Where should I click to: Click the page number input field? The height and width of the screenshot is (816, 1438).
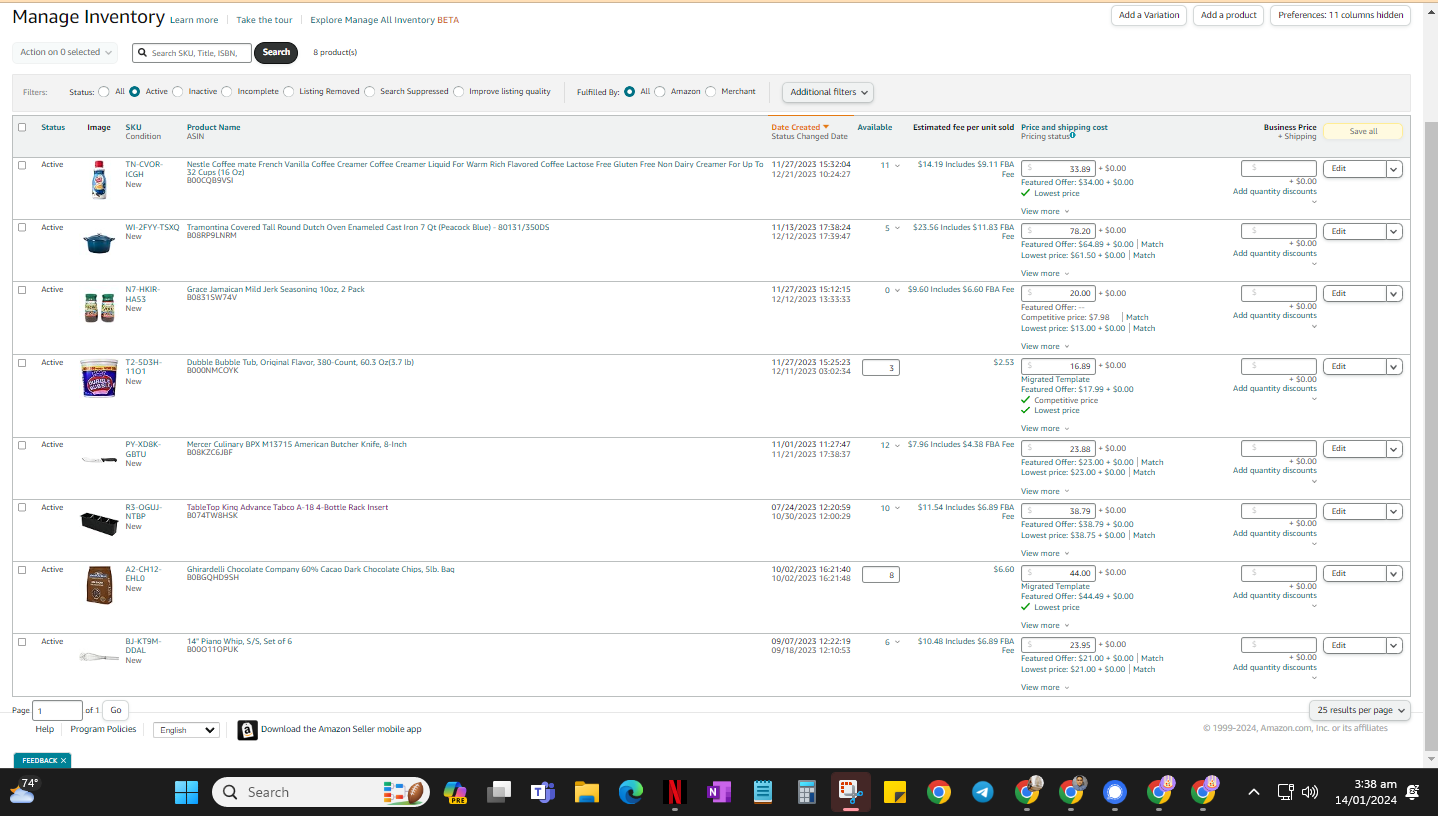(58, 710)
